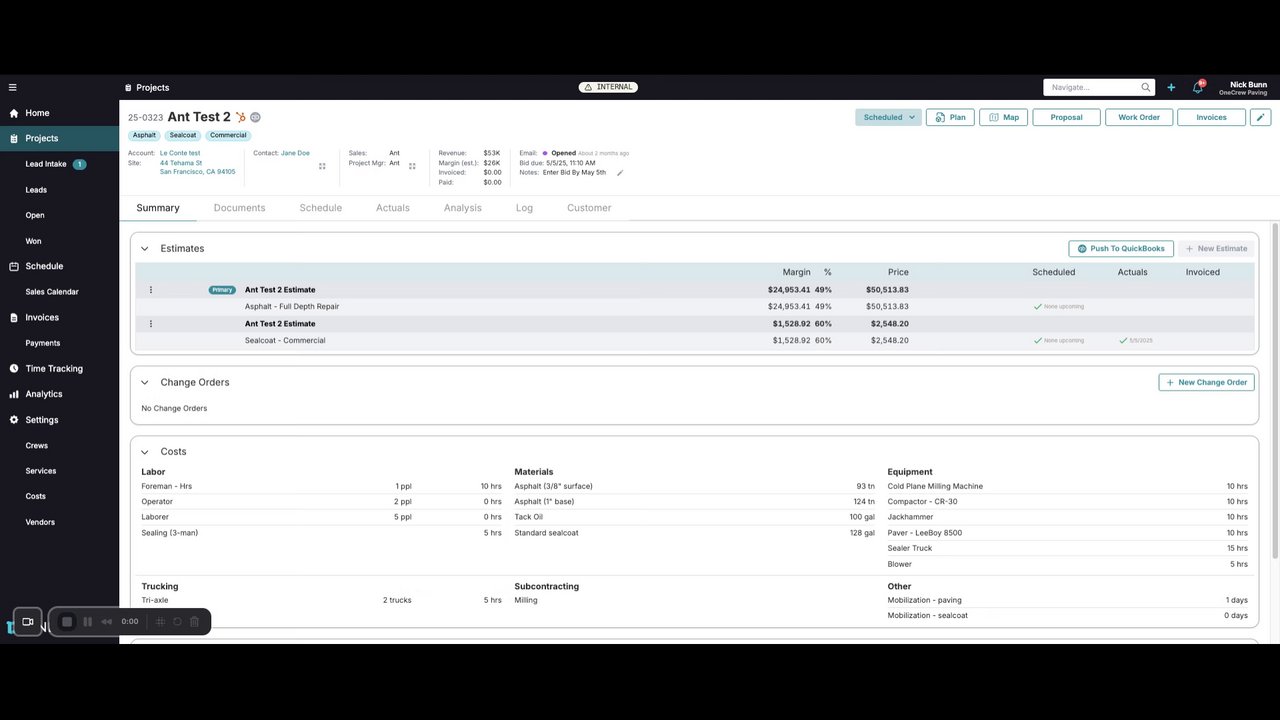The width and height of the screenshot is (1280, 720).
Task: Open the Proposal button
Action: pos(1066,117)
